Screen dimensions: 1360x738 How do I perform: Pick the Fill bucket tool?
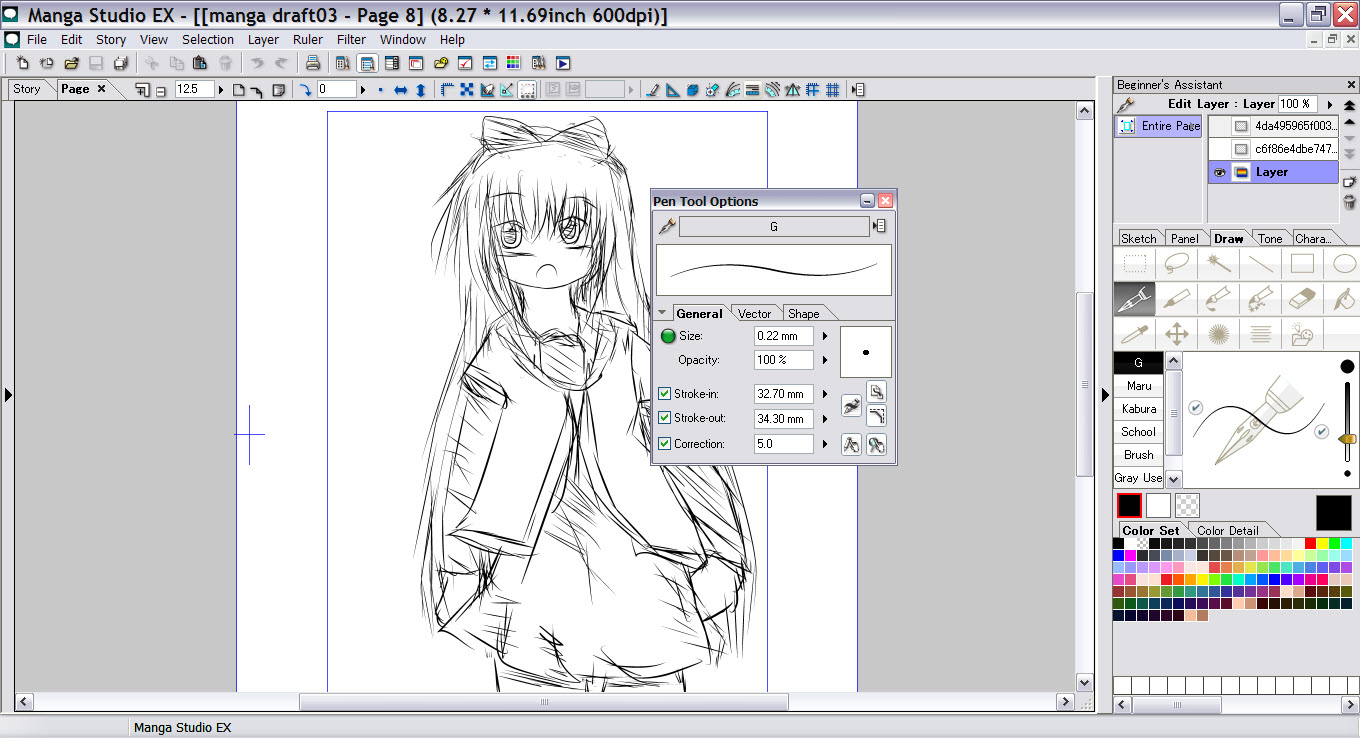pyautogui.click(x=1343, y=298)
